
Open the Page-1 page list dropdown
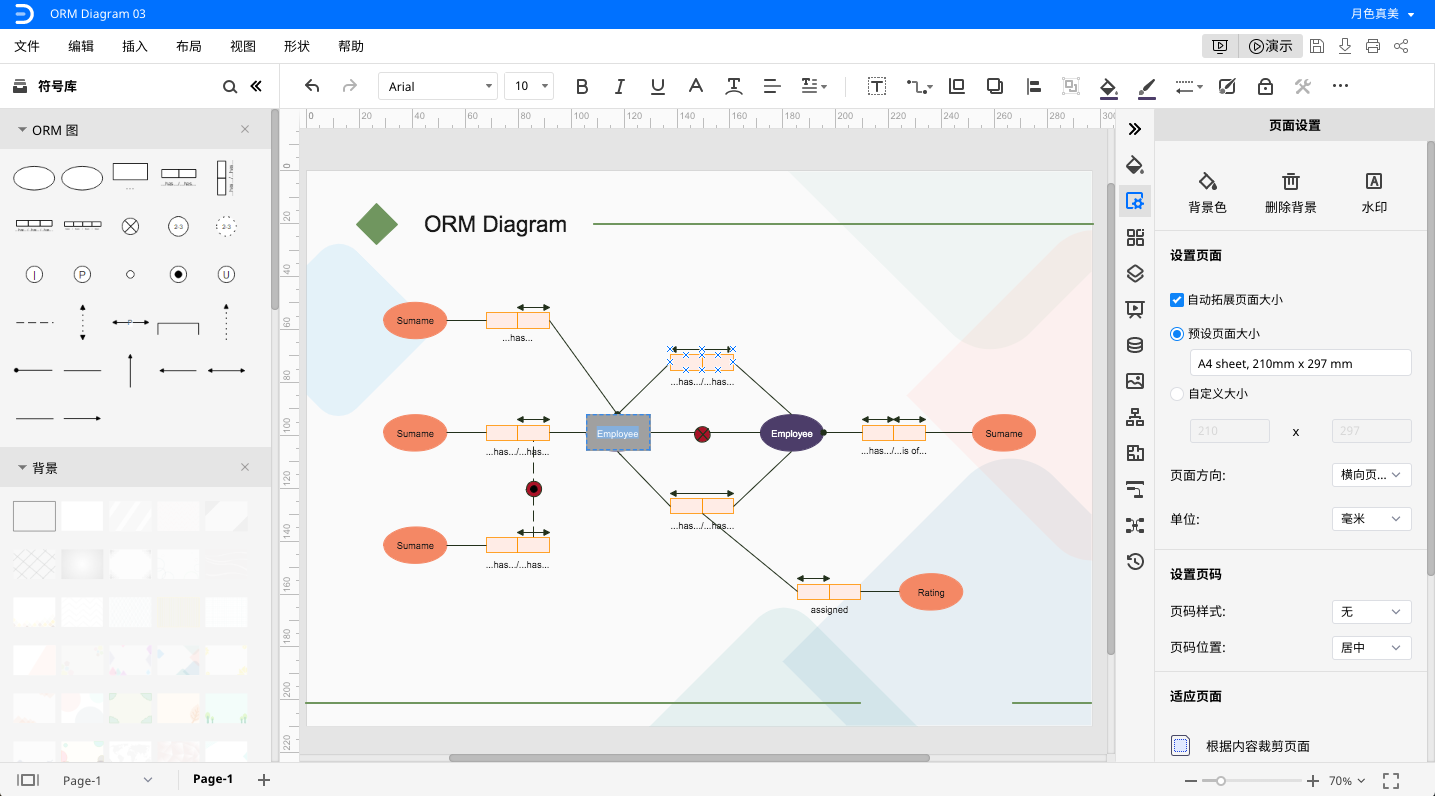(107, 780)
